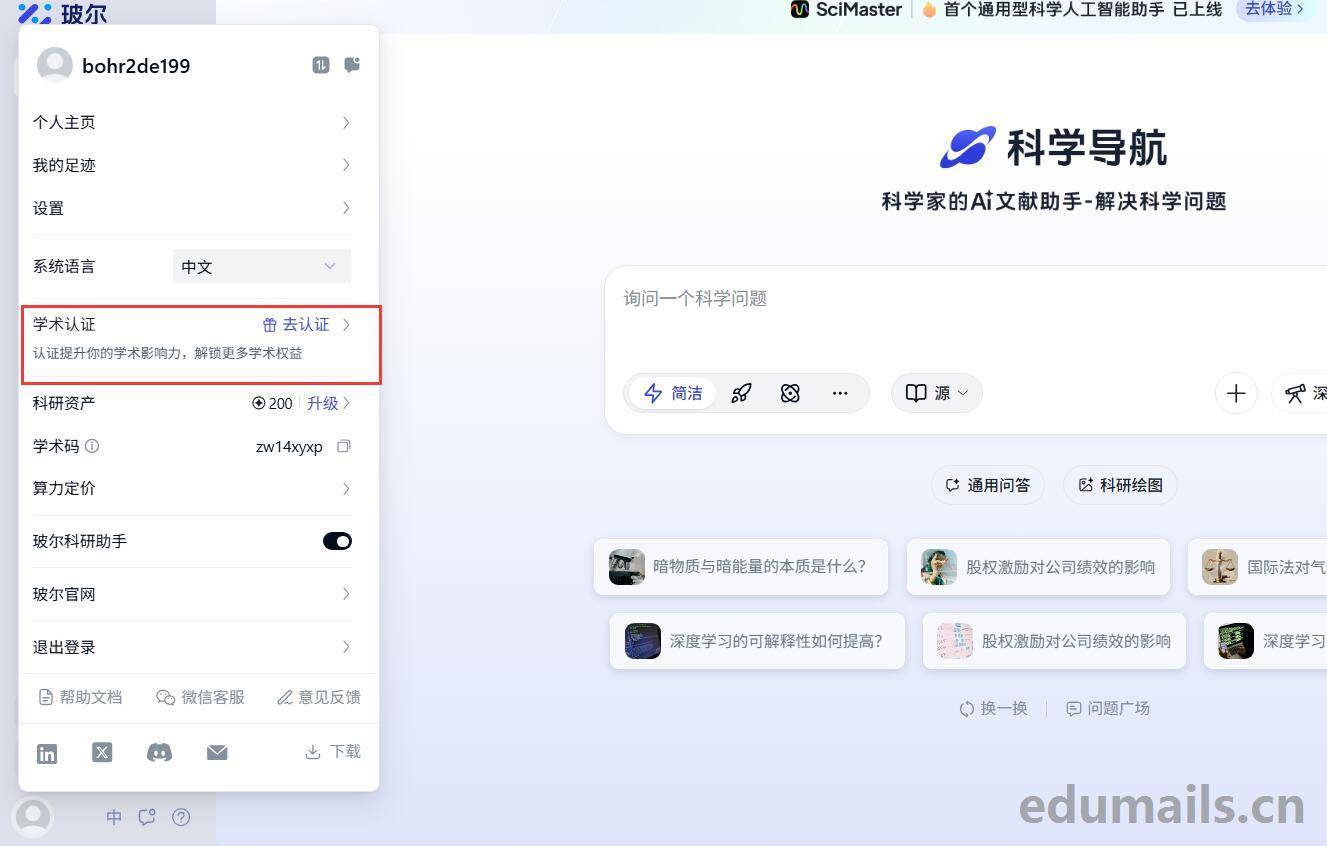
Task: Open 问题广场
Action: [x=1108, y=708]
